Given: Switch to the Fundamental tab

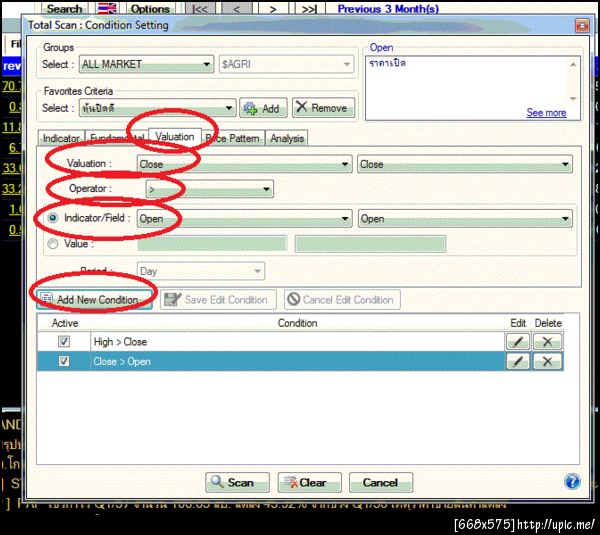Looking at the screenshot, I should pyautogui.click(x=117, y=138).
